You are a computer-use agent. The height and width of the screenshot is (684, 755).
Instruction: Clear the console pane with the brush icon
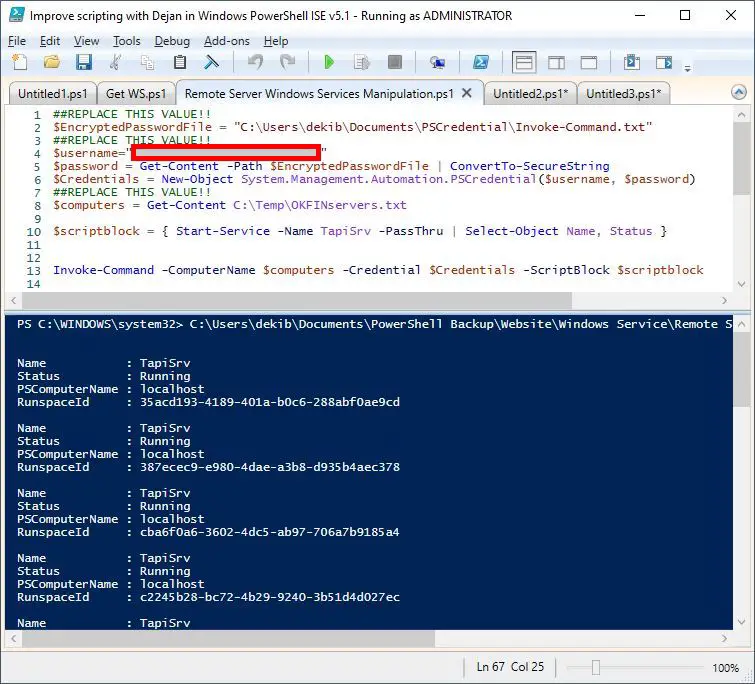[x=211, y=63]
